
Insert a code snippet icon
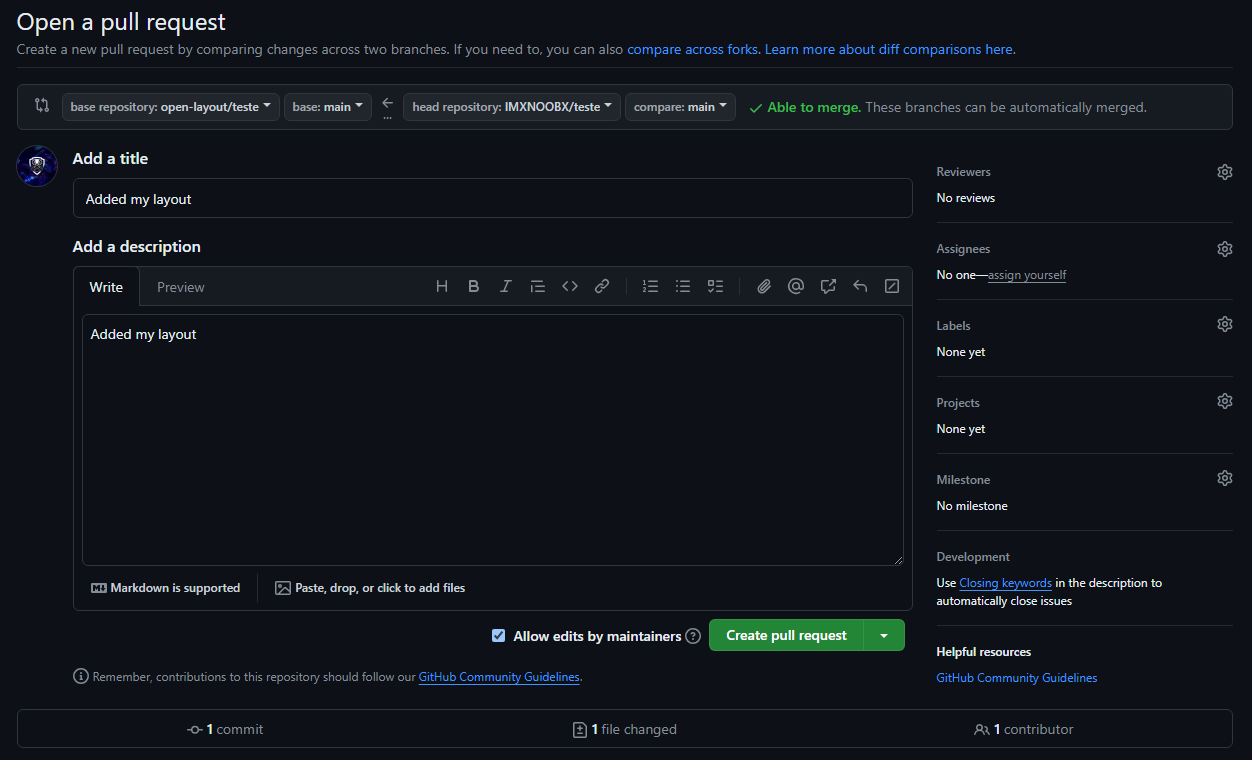(x=570, y=286)
